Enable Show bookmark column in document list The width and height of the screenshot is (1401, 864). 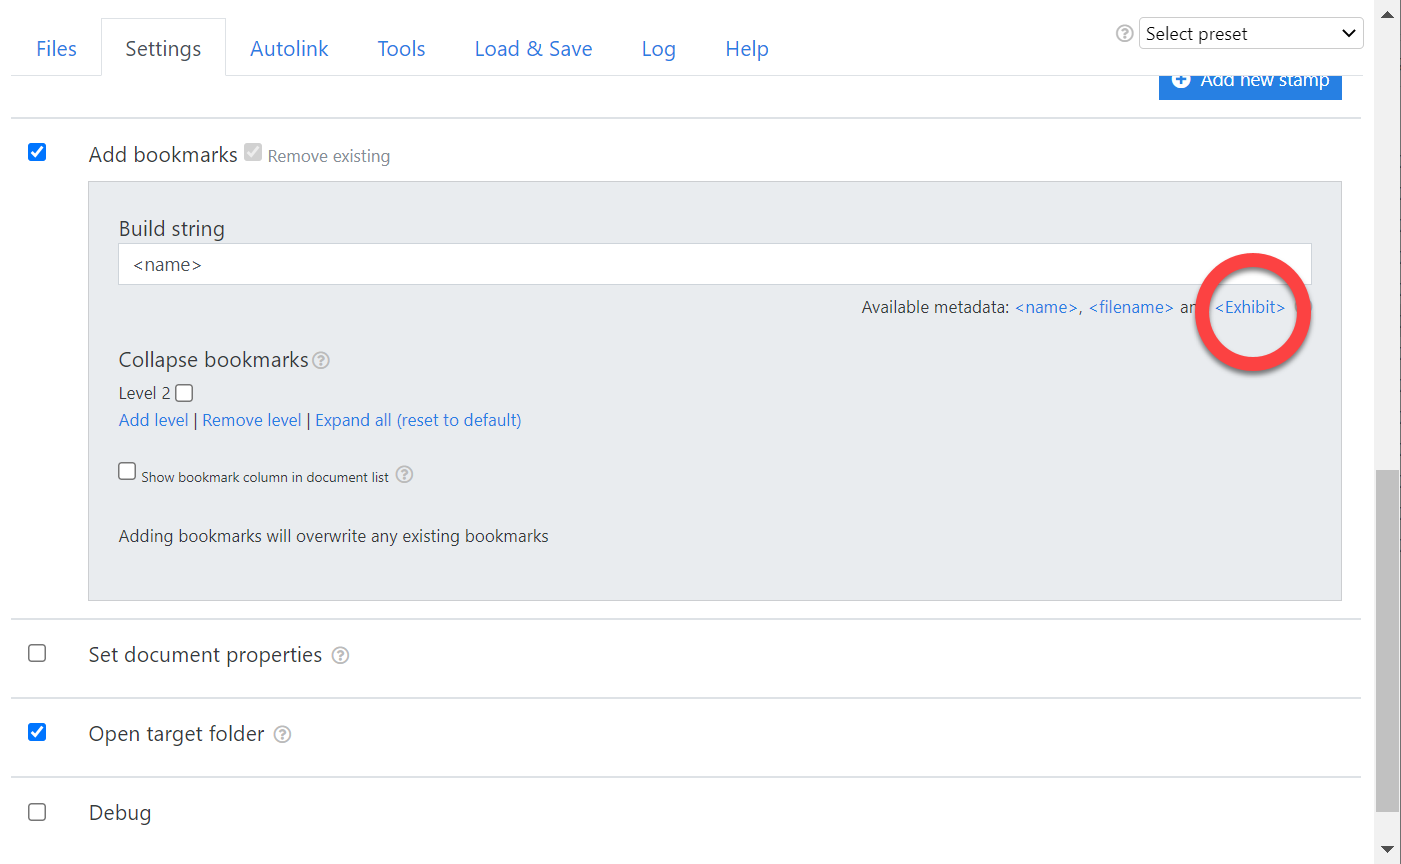(127, 470)
